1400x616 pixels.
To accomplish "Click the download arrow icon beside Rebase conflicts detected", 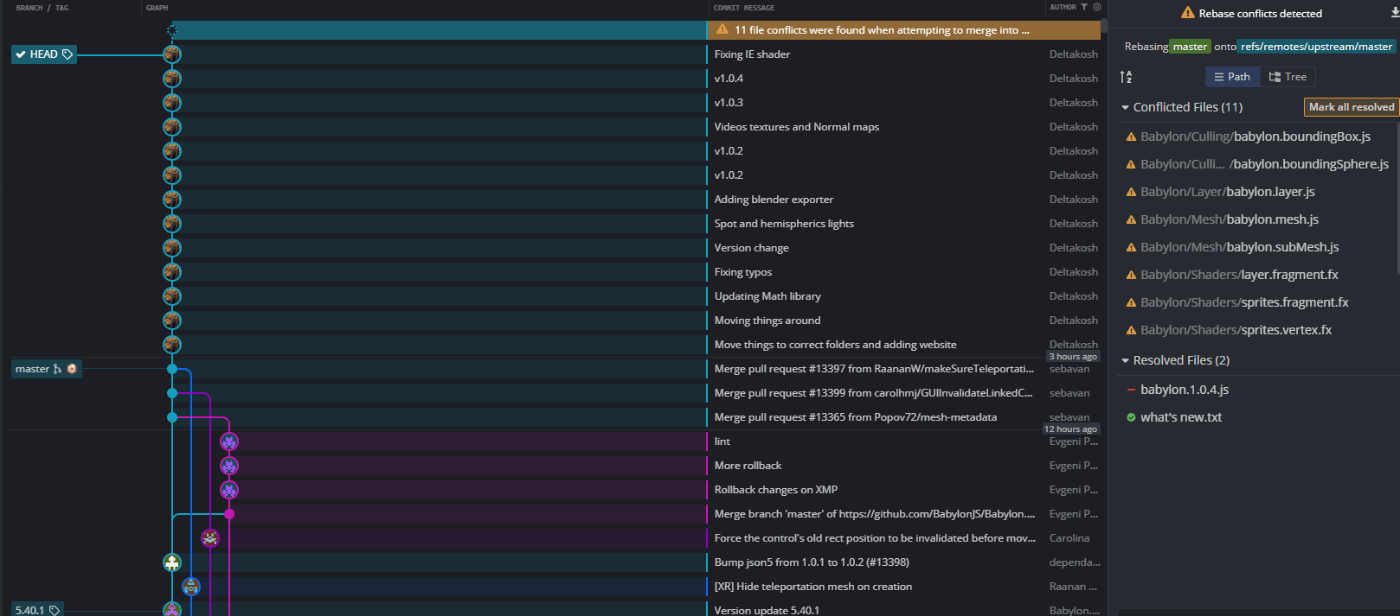I will 1395,13.
